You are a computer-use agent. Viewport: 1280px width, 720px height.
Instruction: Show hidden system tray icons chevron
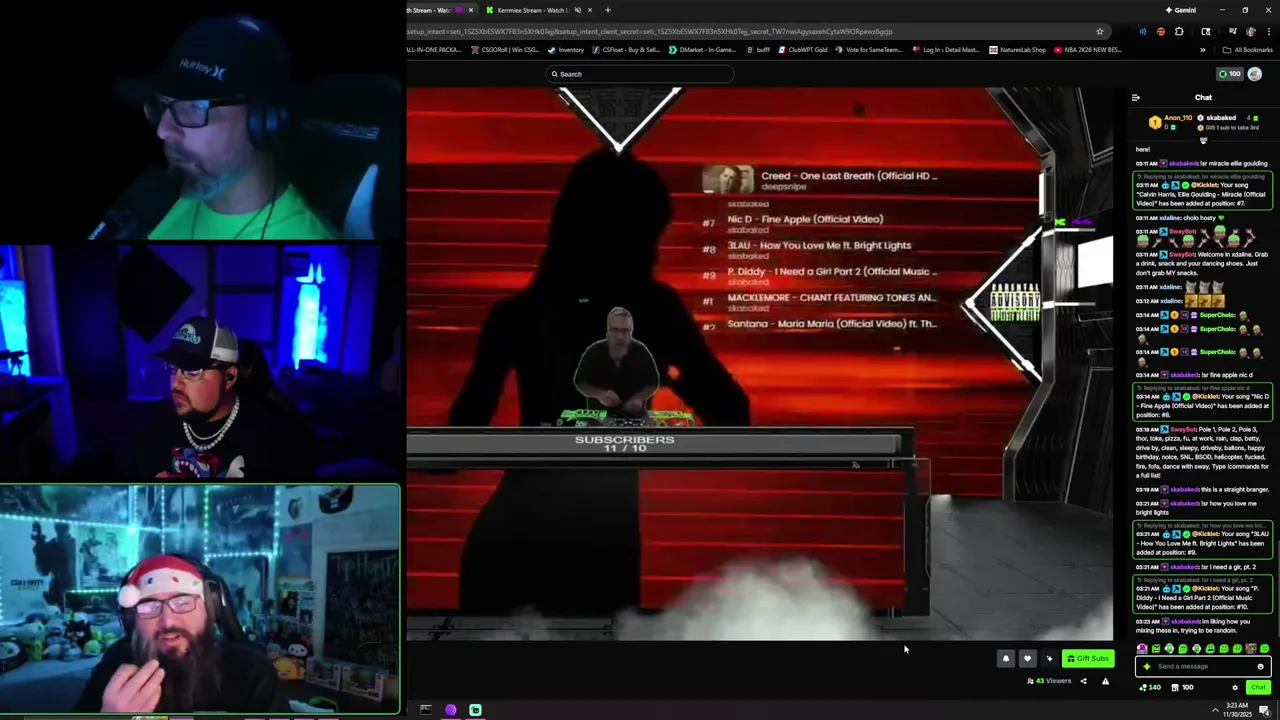click(x=1215, y=710)
